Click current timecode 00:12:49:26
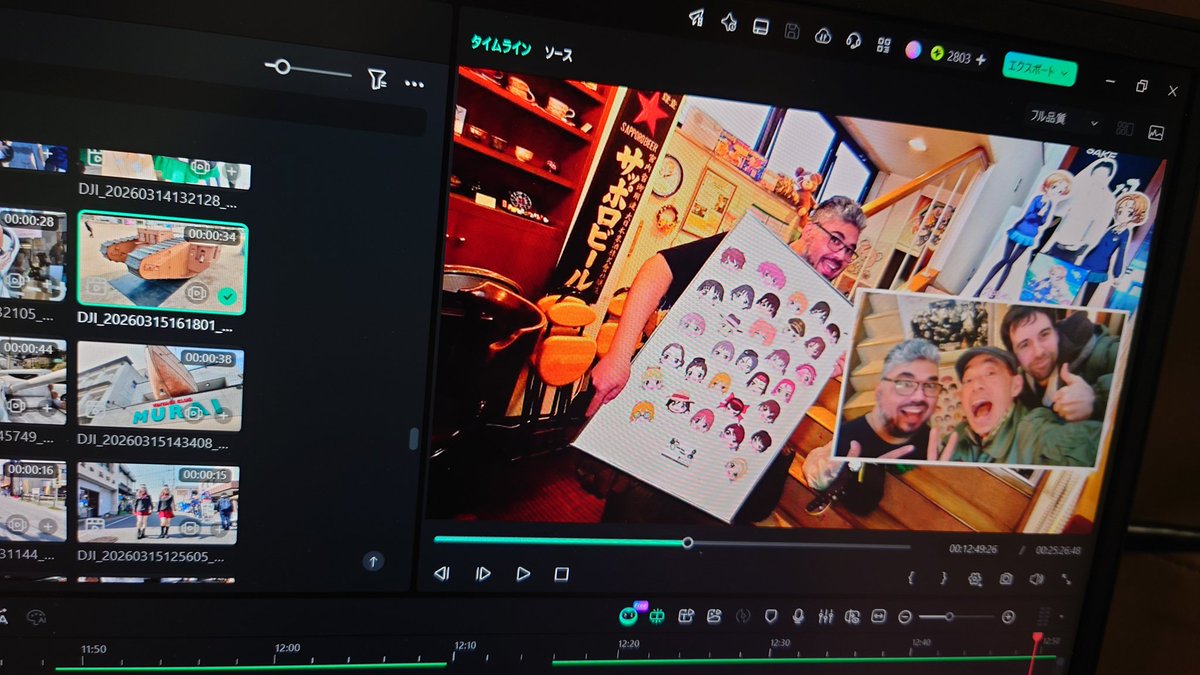This screenshot has width=1200, height=675. [x=975, y=548]
